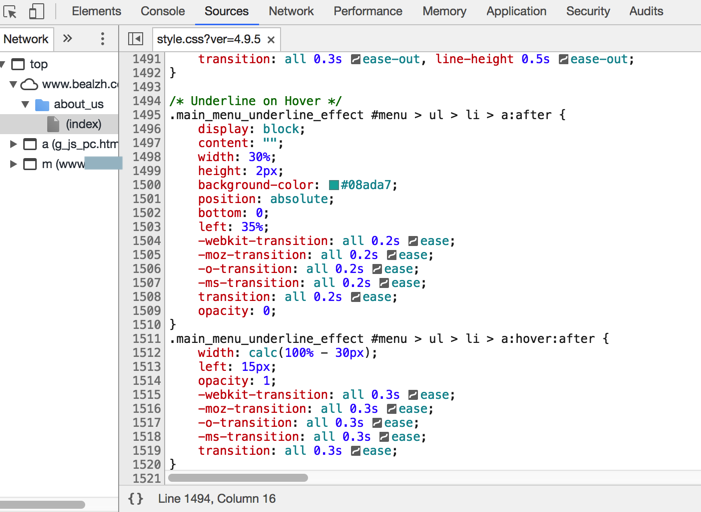Click the easing icon on transition line 1508
Image resolution: width=701 pixels, height=512 pixels.
tap(354, 297)
